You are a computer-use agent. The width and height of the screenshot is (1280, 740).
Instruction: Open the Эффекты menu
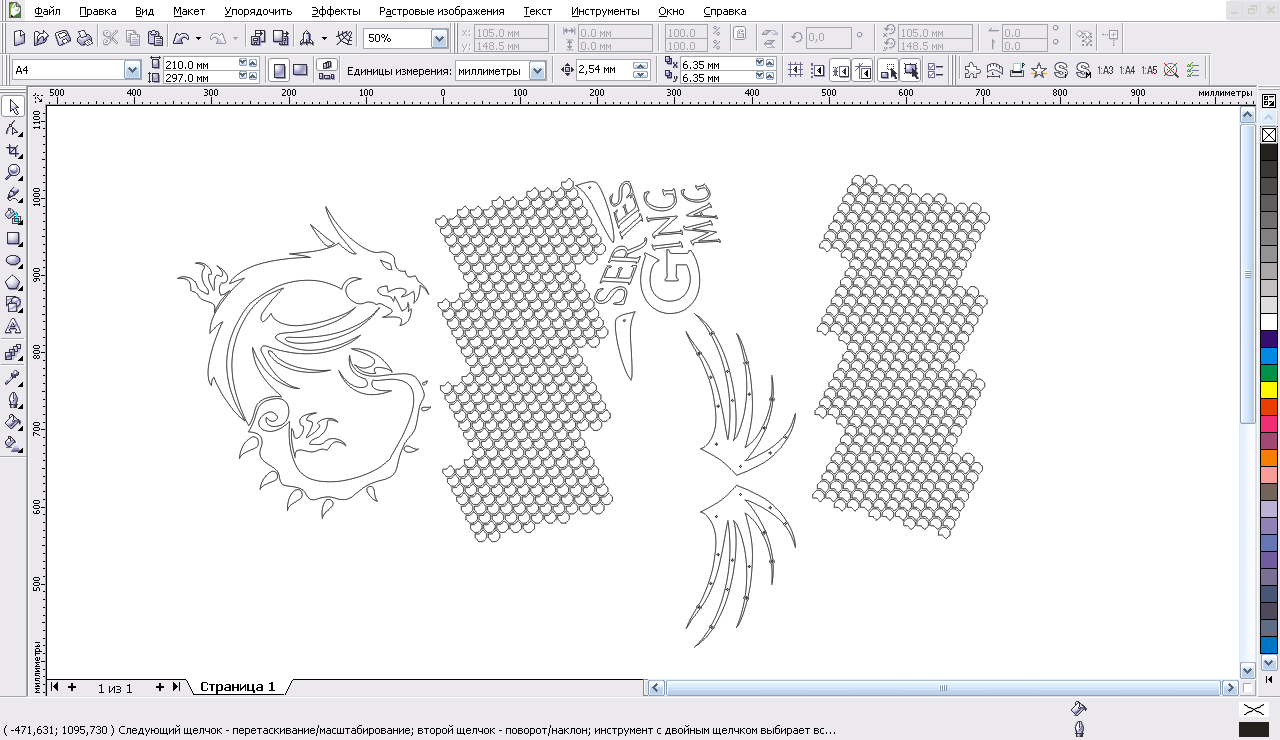click(x=335, y=11)
